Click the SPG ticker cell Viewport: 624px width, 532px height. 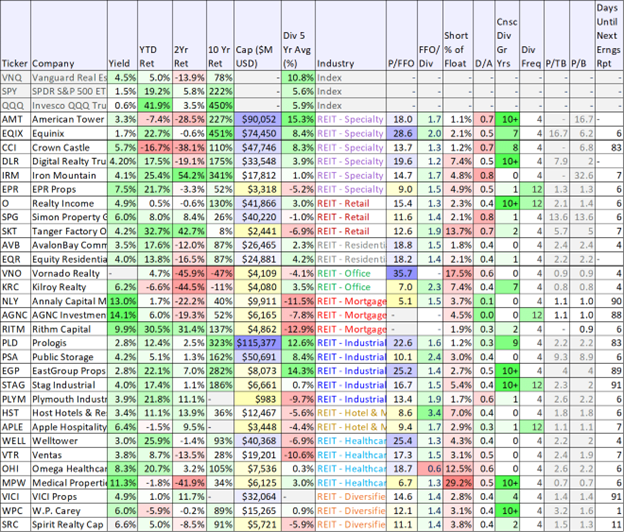(15, 217)
